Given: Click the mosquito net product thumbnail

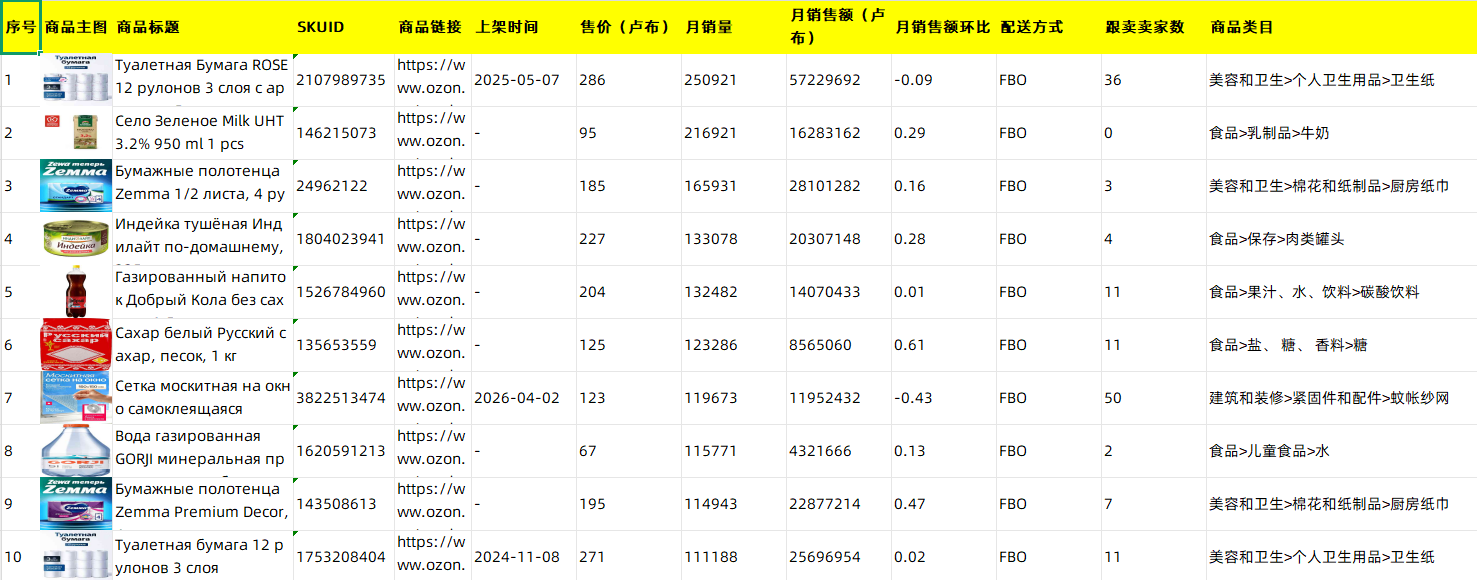Looking at the screenshot, I should click(76, 398).
